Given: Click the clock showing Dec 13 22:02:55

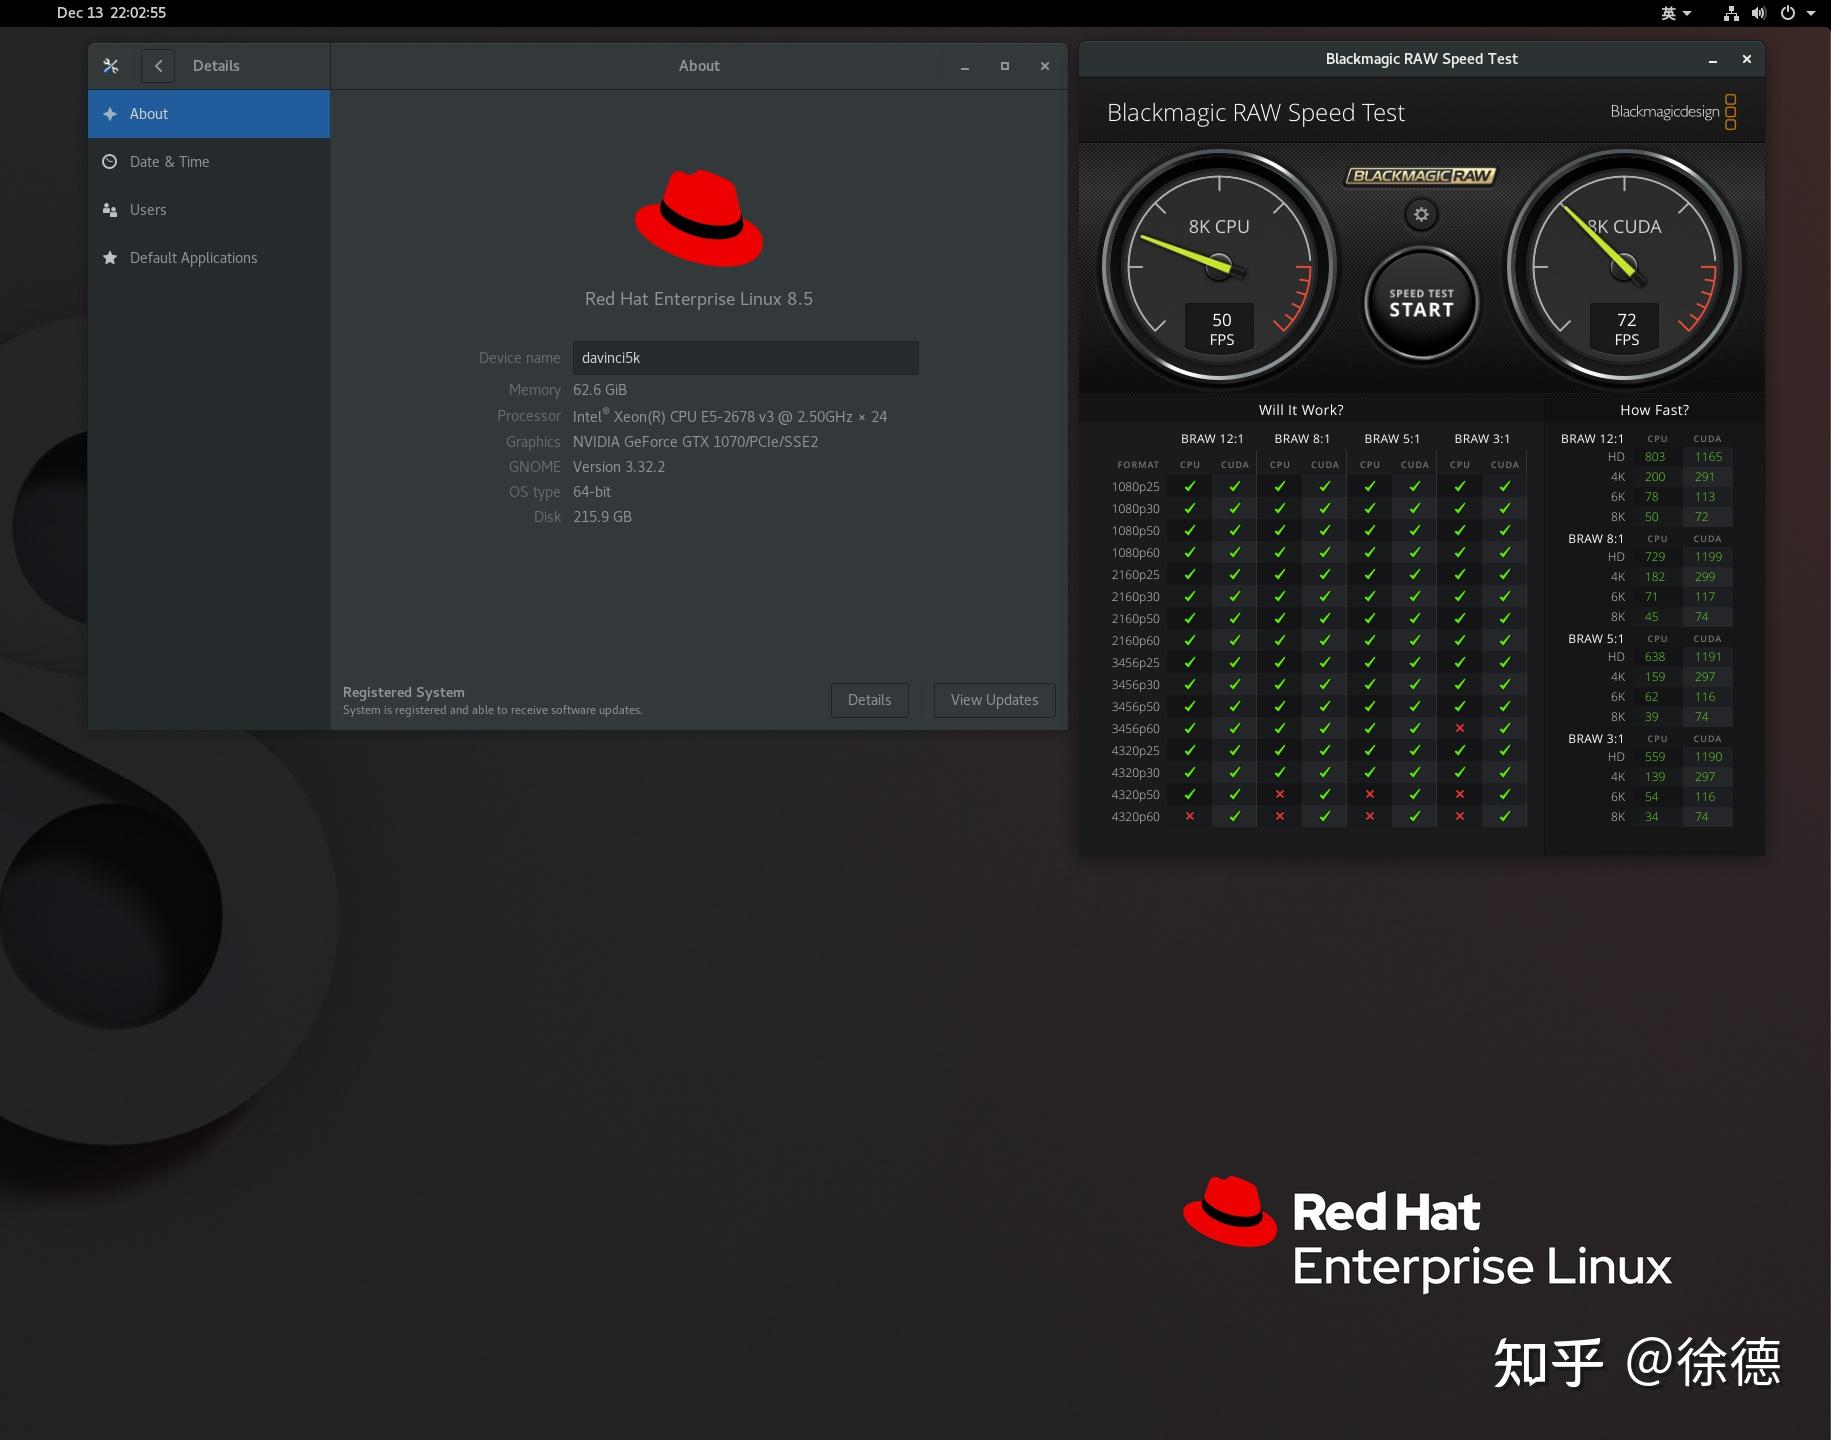Looking at the screenshot, I should pos(111,13).
